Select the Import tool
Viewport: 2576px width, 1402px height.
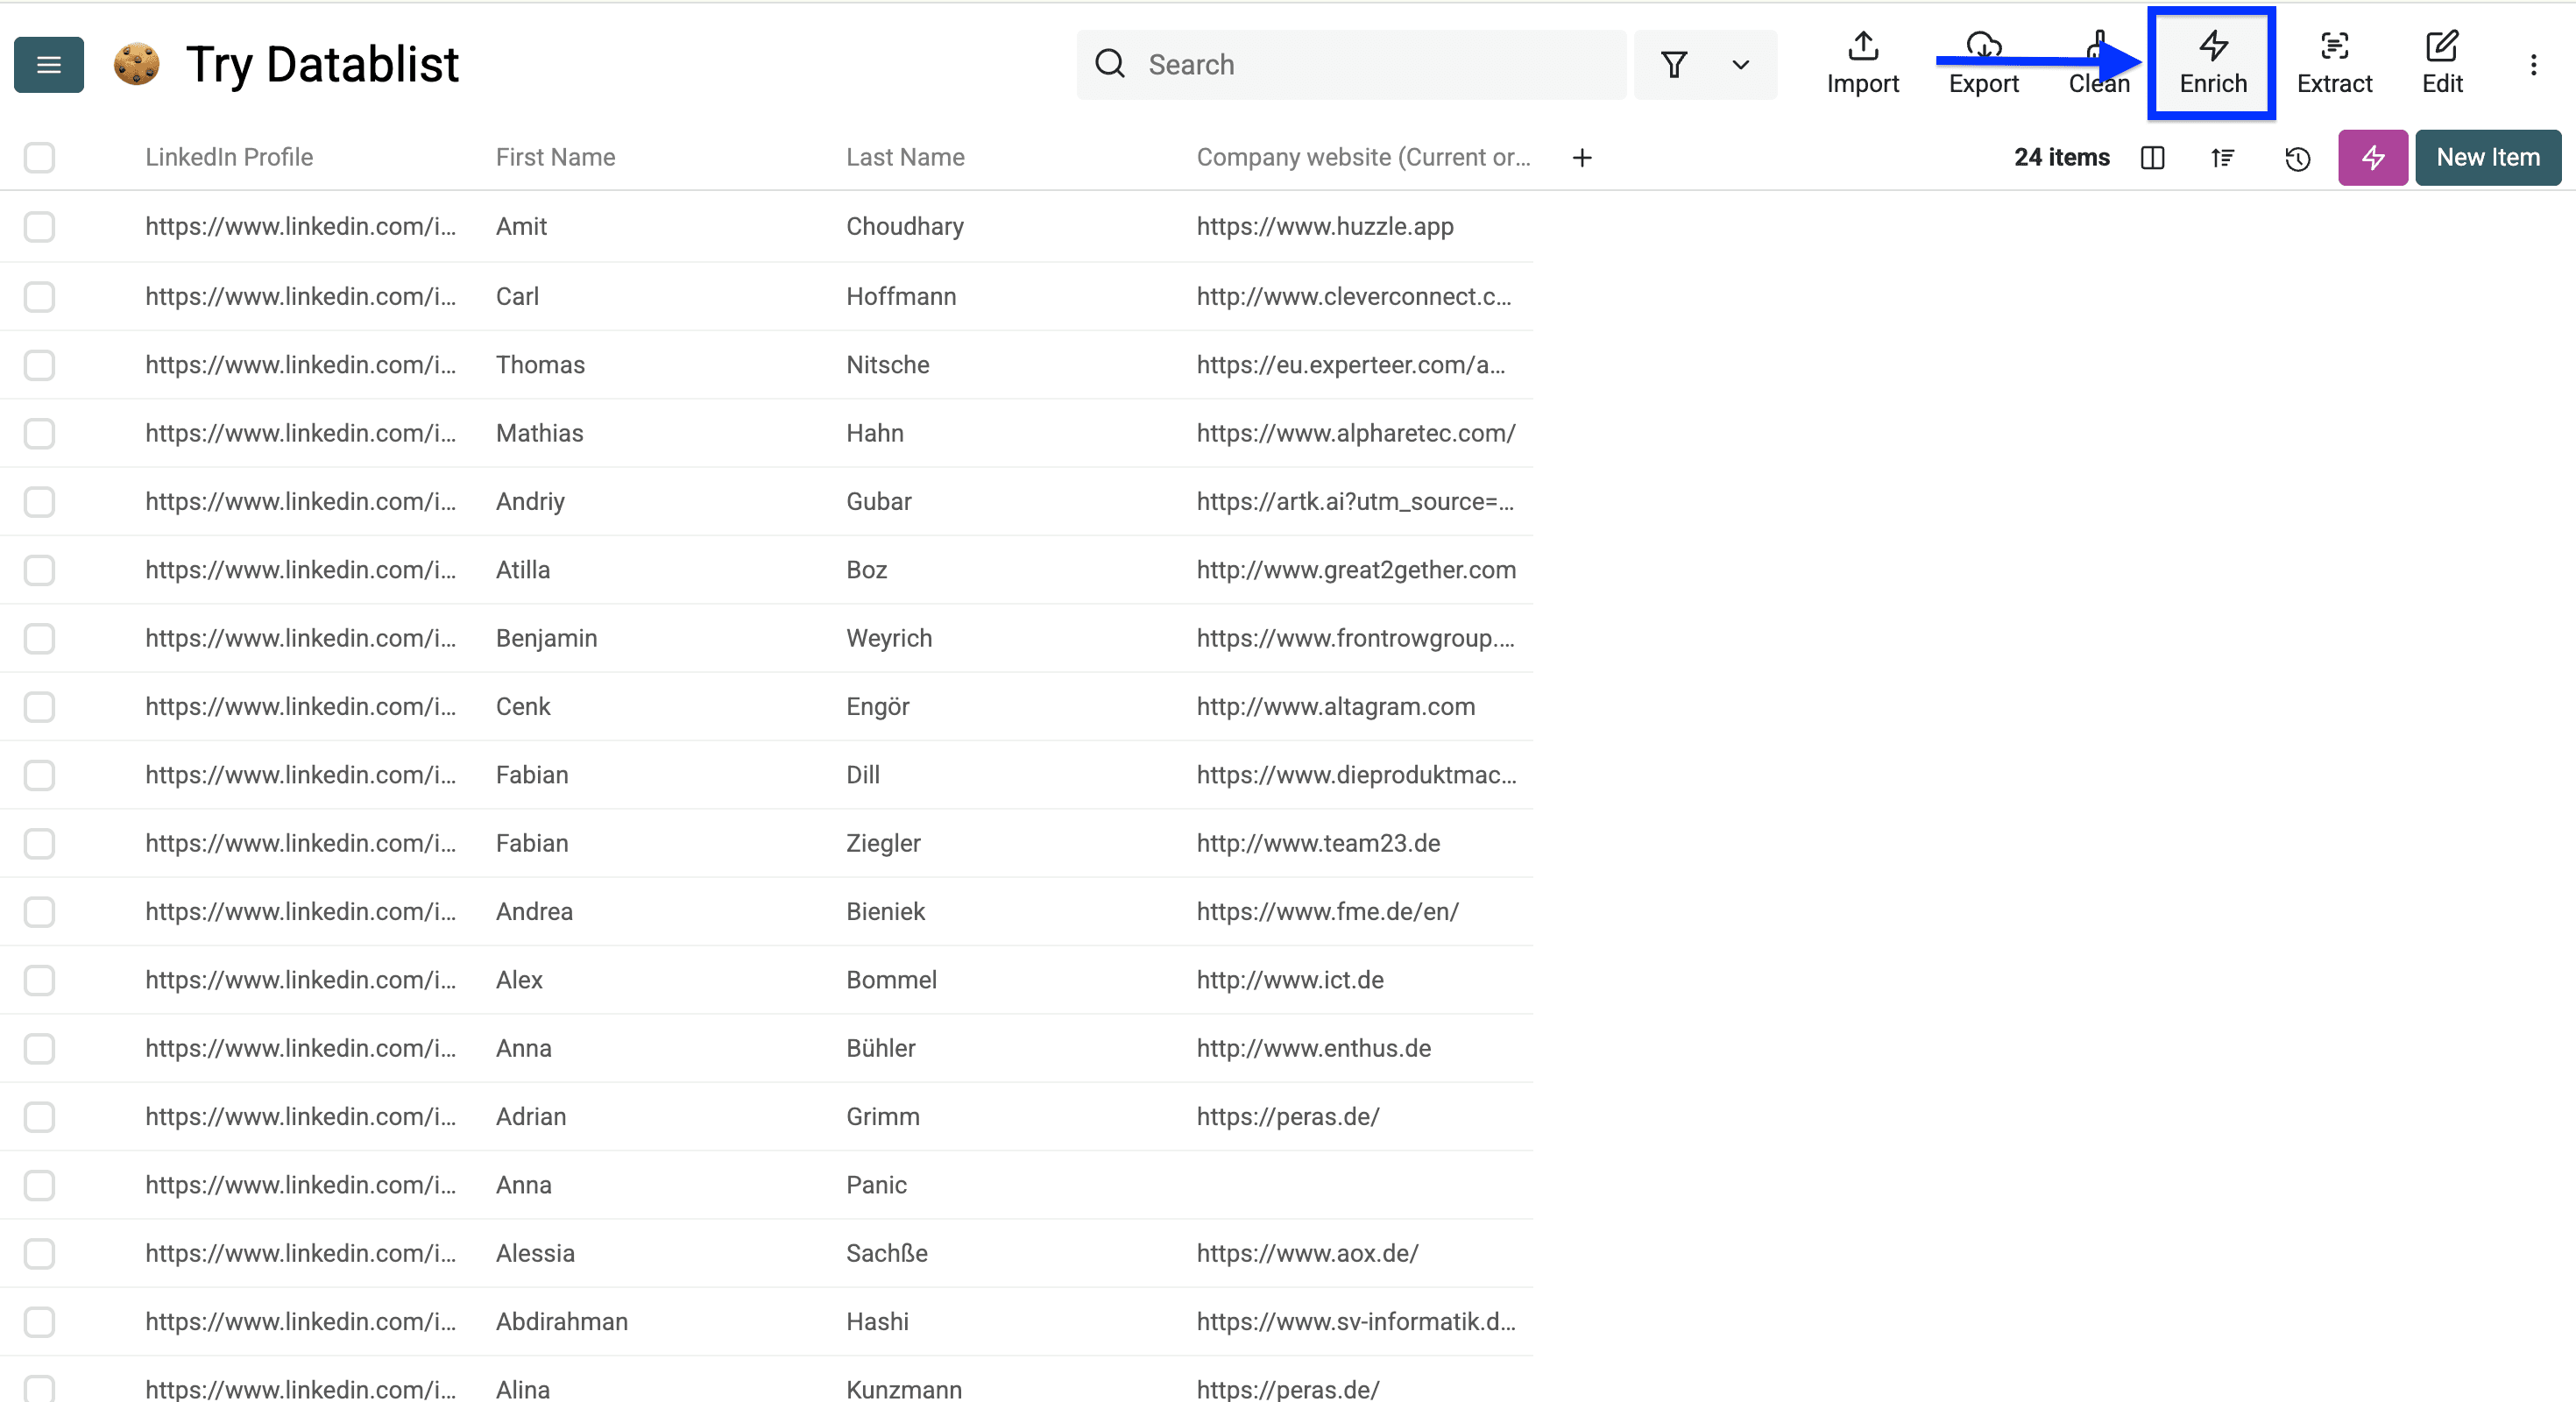coord(1862,62)
